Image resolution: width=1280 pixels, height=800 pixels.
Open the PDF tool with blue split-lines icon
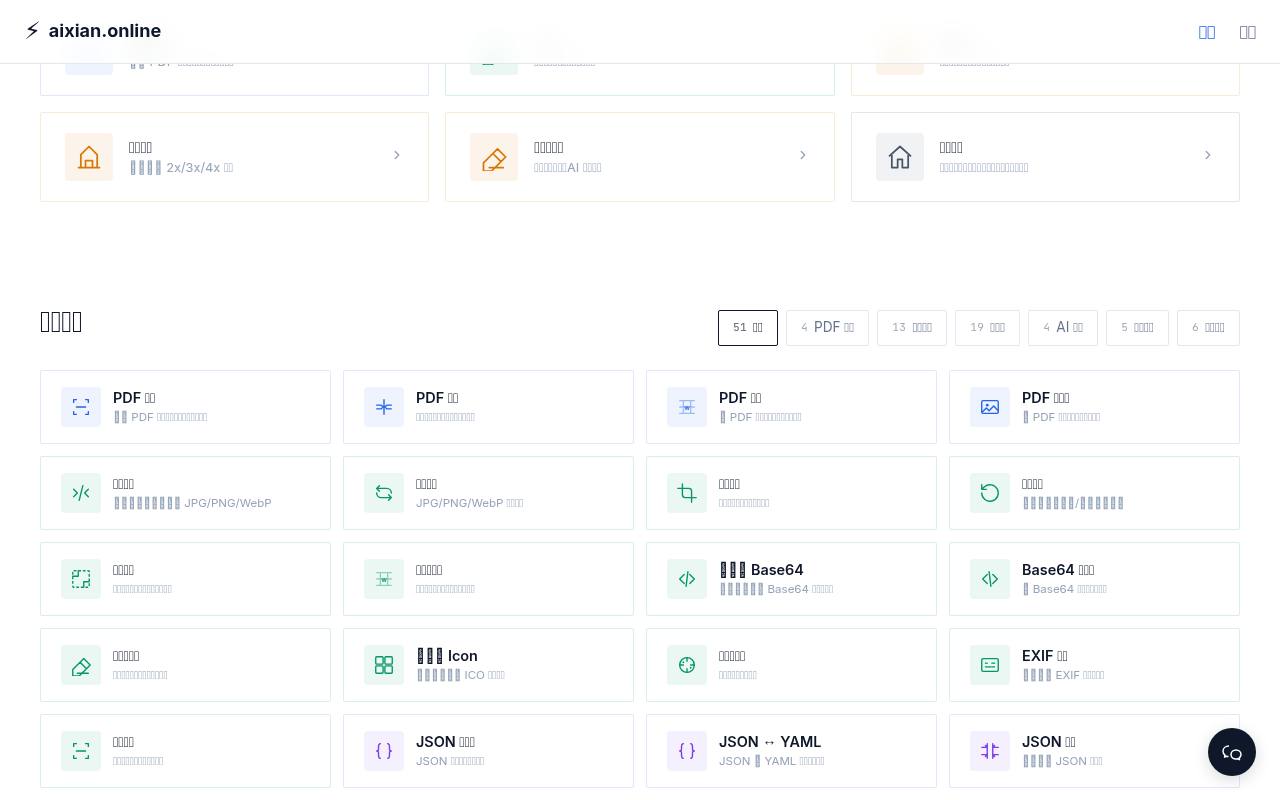(x=791, y=407)
